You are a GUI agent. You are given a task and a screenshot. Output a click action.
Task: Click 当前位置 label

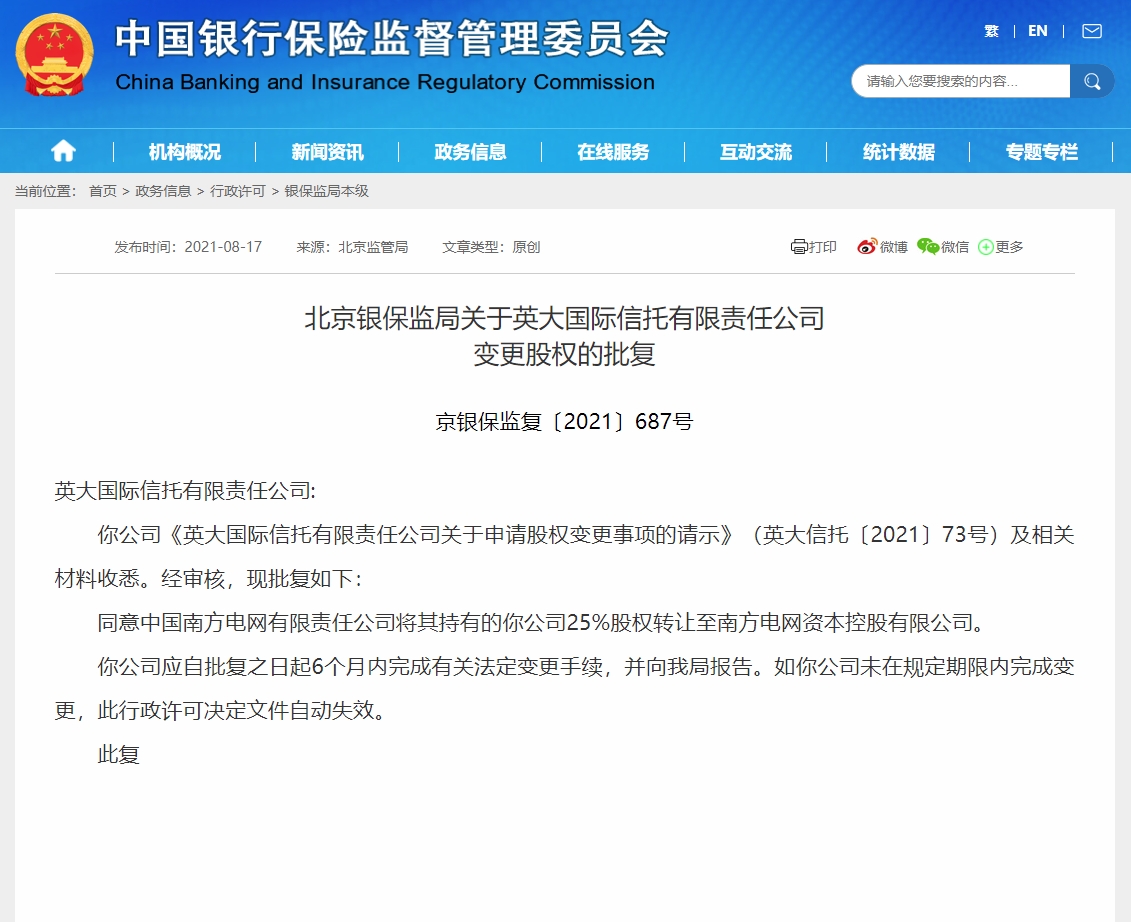coord(45,190)
